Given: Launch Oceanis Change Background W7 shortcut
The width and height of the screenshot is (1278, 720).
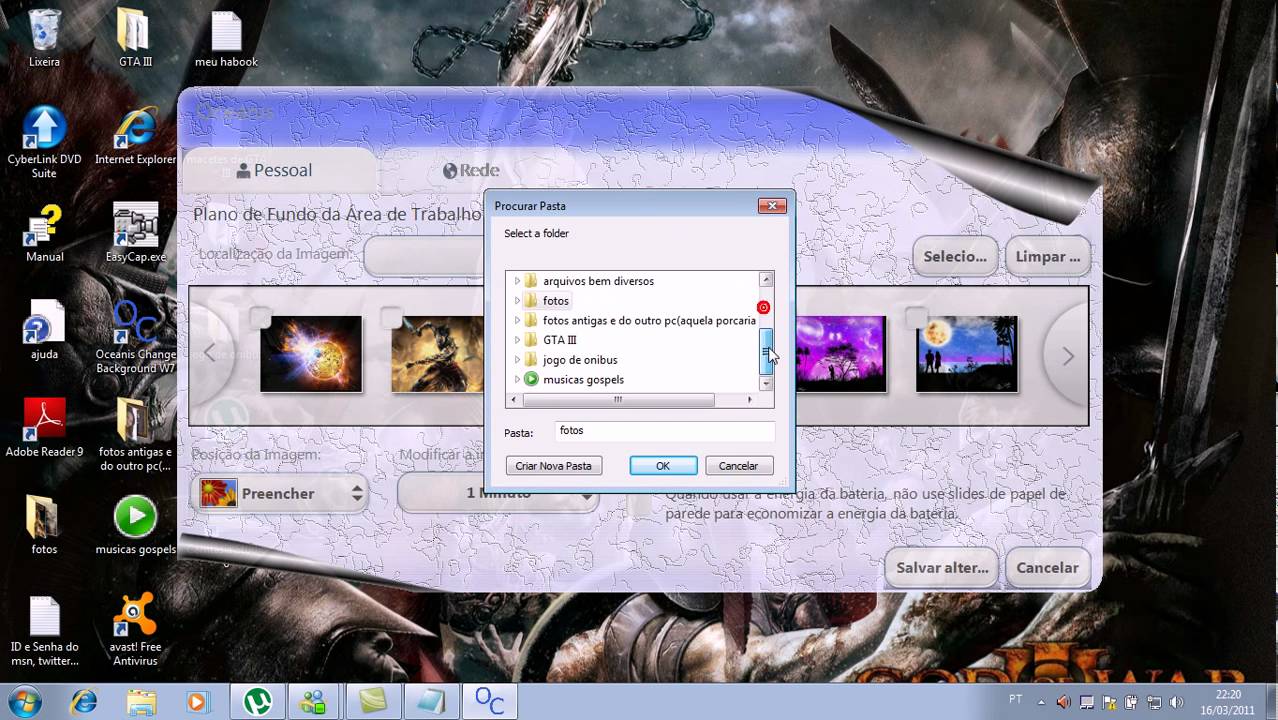Looking at the screenshot, I should (135, 337).
